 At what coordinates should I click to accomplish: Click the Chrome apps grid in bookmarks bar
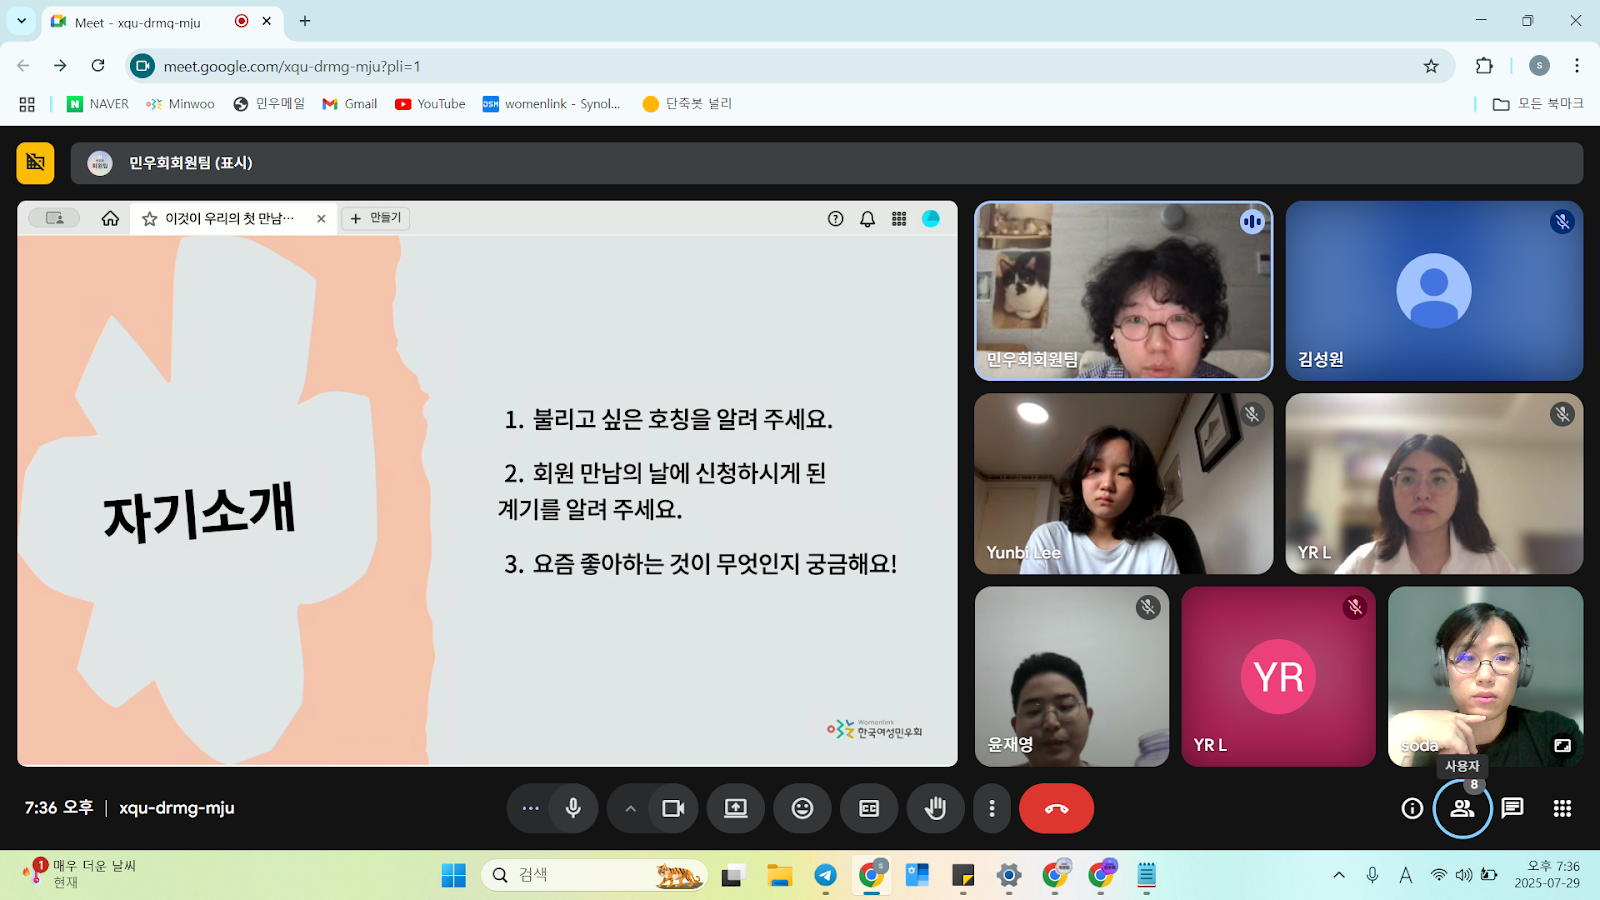point(27,104)
